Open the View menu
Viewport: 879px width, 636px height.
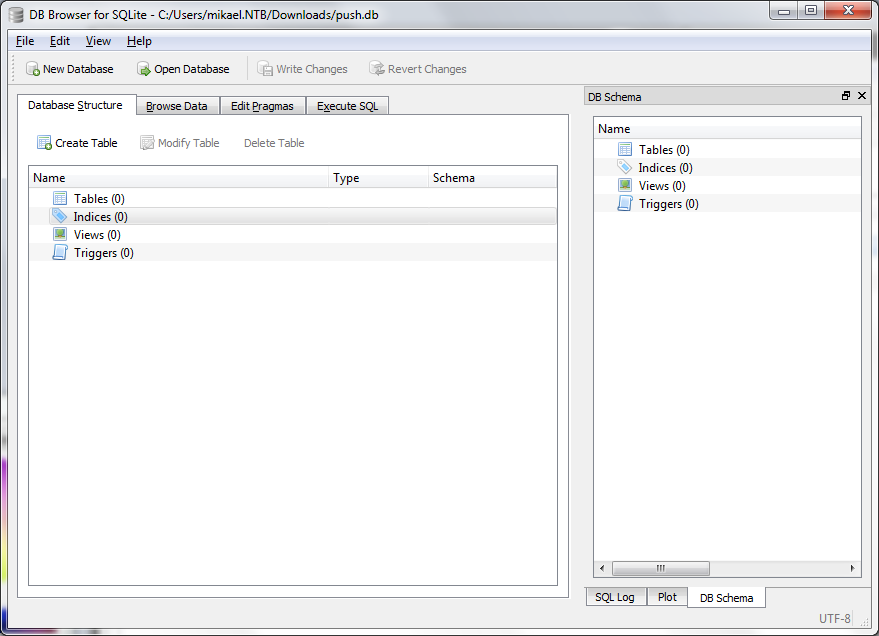click(98, 41)
